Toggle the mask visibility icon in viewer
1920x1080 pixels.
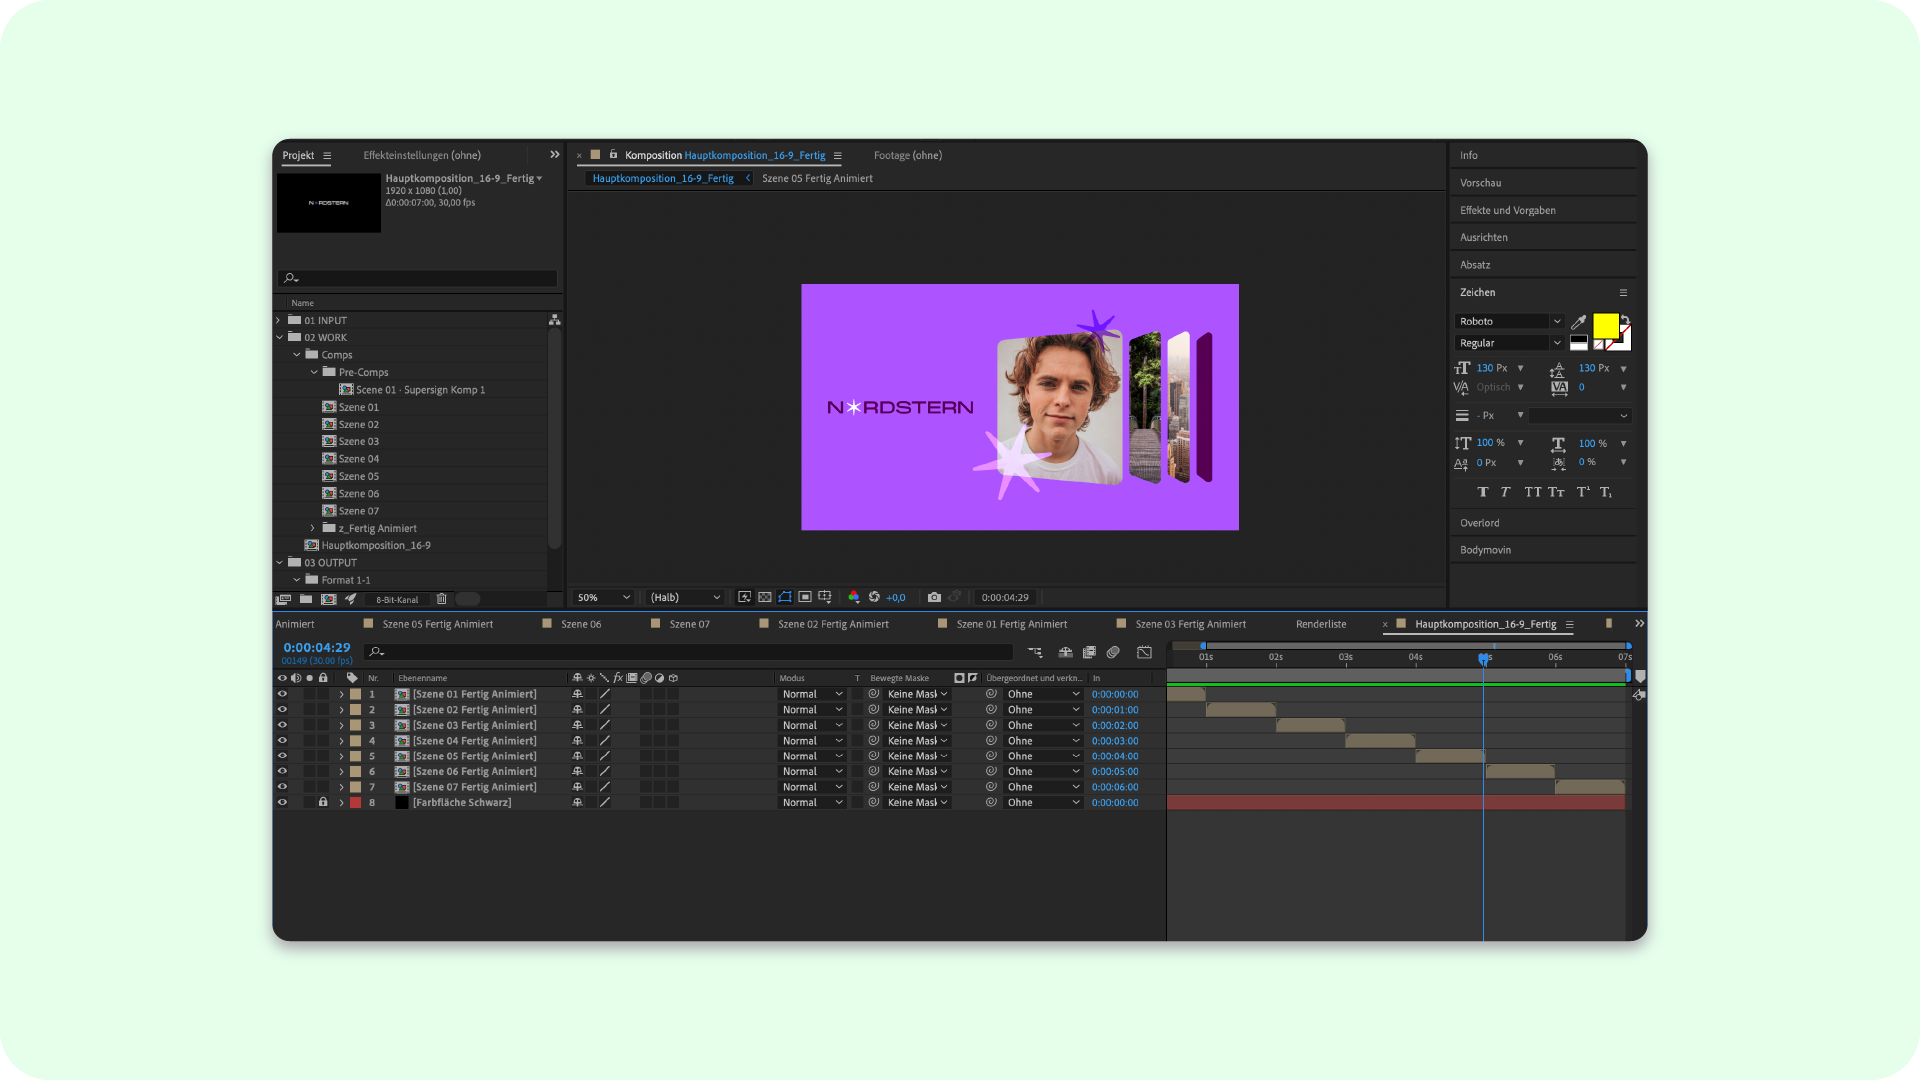click(x=785, y=597)
